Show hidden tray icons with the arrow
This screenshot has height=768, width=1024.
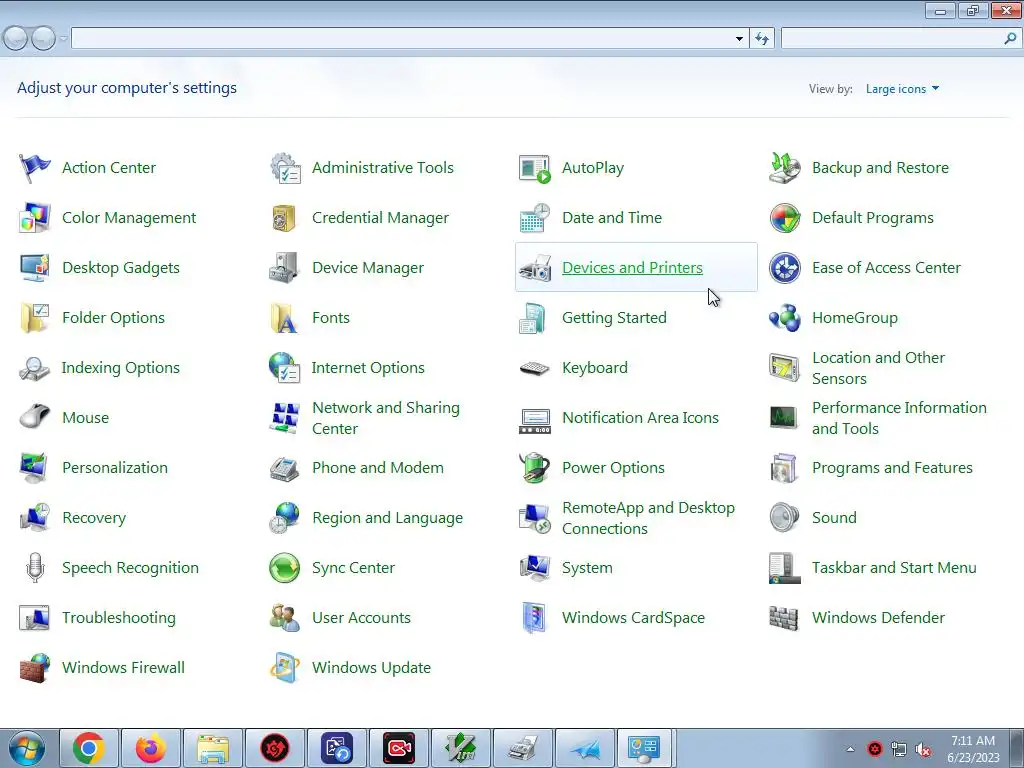click(850, 749)
